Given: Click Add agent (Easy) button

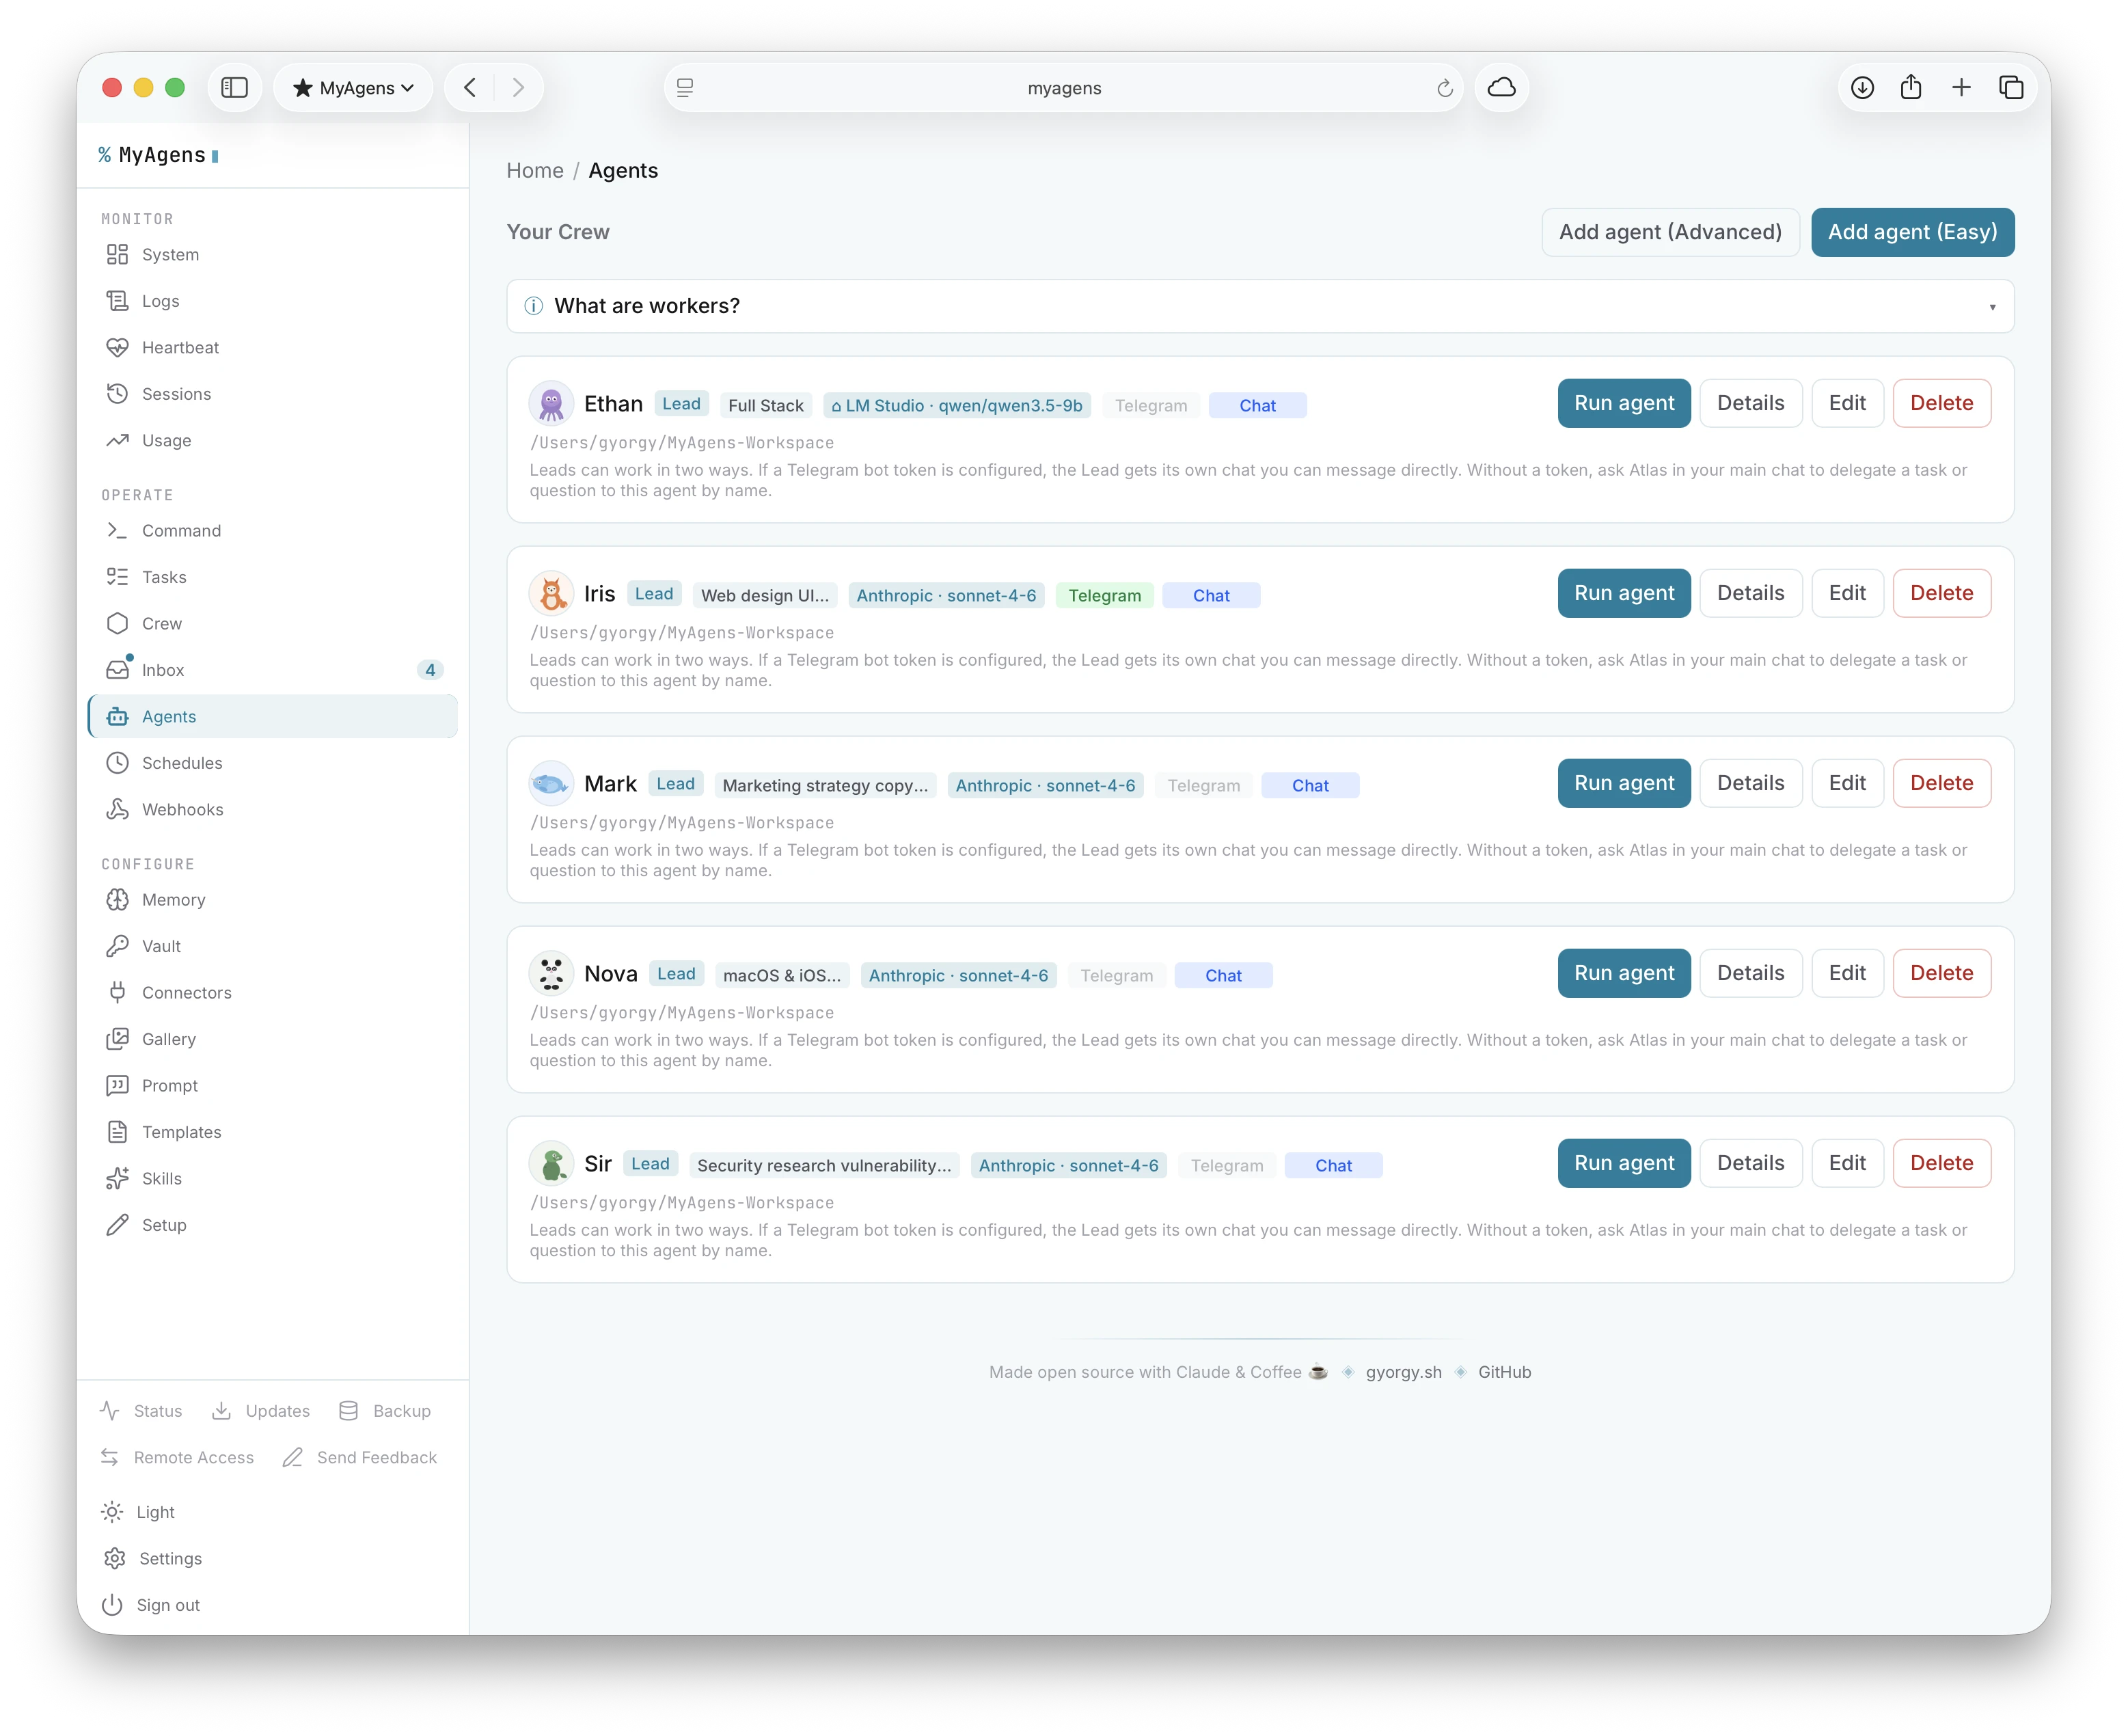Looking at the screenshot, I should [x=1912, y=232].
